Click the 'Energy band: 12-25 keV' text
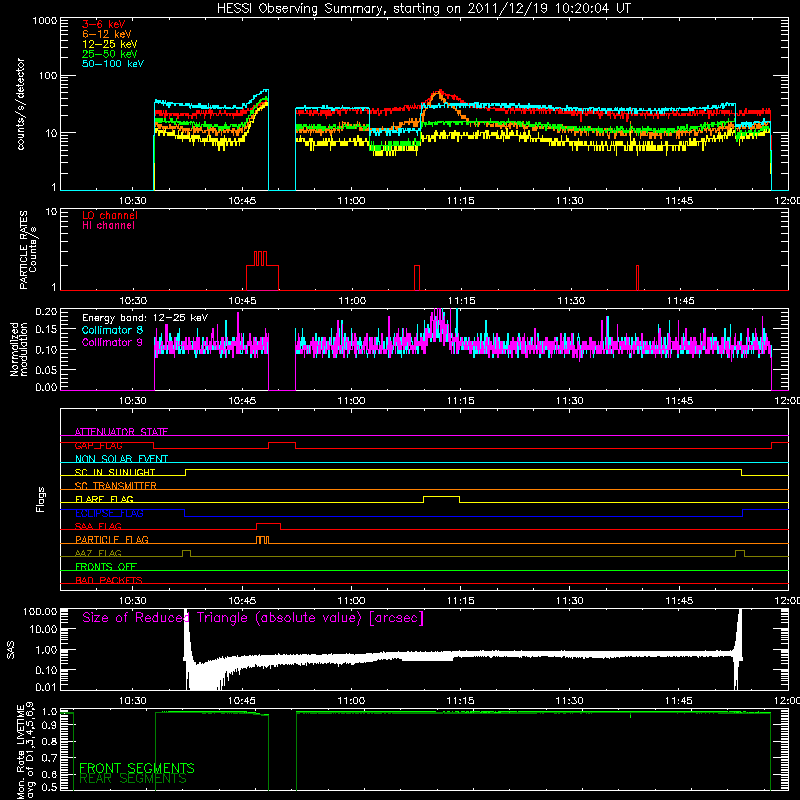This screenshot has height=800, width=800. pyautogui.click(x=145, y=318)
